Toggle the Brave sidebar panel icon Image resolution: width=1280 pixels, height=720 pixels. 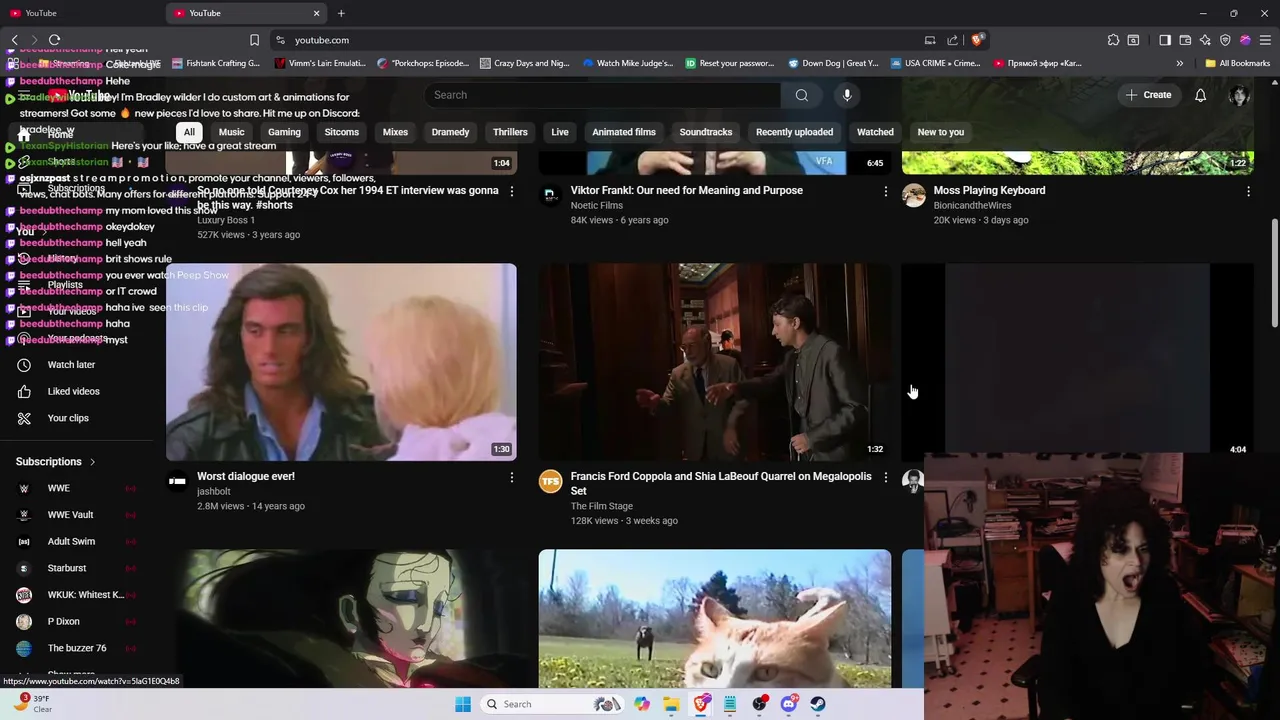coord(1165,40)
